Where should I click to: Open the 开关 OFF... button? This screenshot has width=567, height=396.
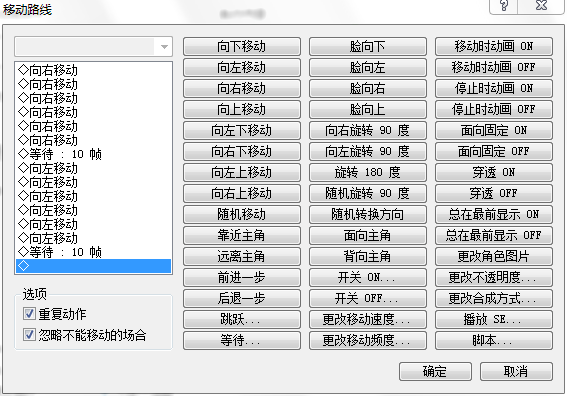point(368,298)
